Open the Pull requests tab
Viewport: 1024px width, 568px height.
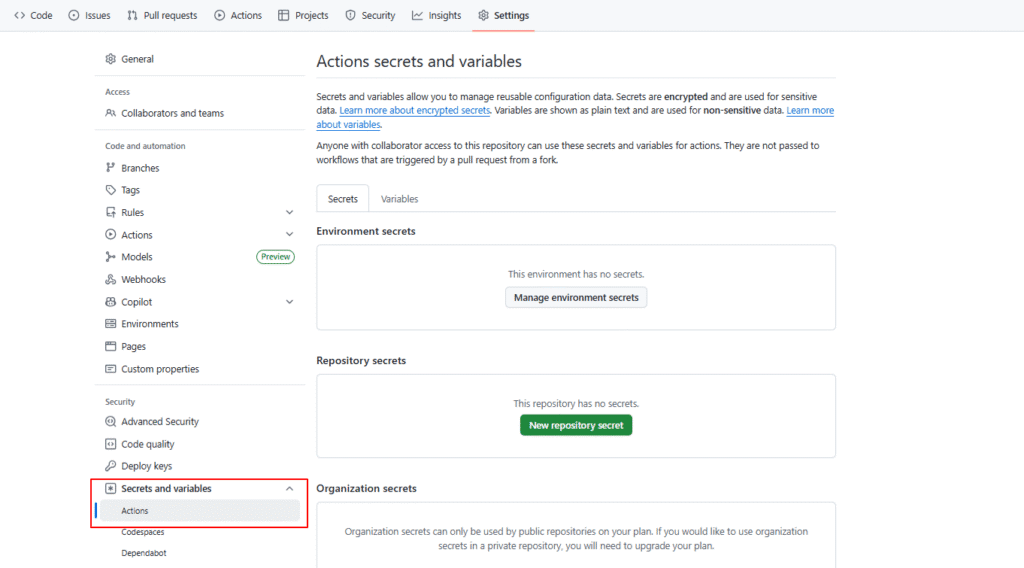(x=162, y=15)
